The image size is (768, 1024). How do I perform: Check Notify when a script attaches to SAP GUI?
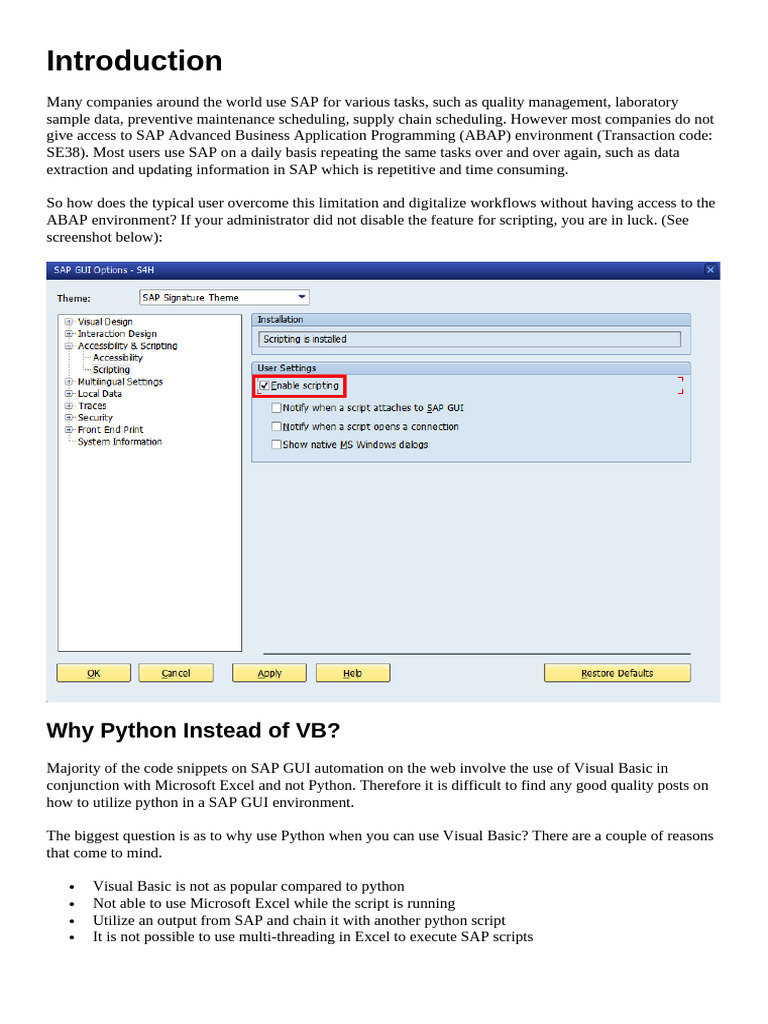(276, 408)
